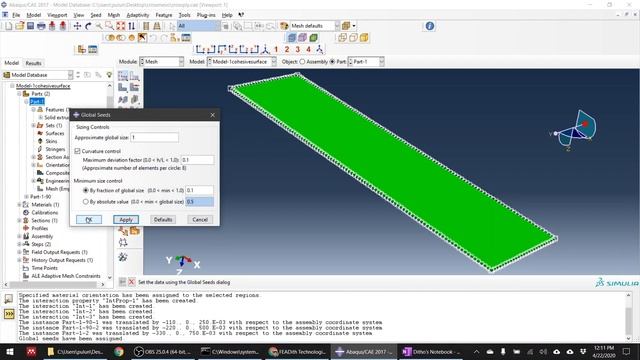Open the OBS taskbar item
Image resolution: width=640 pixels, height=360 pixels.
[x=162, y=352]
